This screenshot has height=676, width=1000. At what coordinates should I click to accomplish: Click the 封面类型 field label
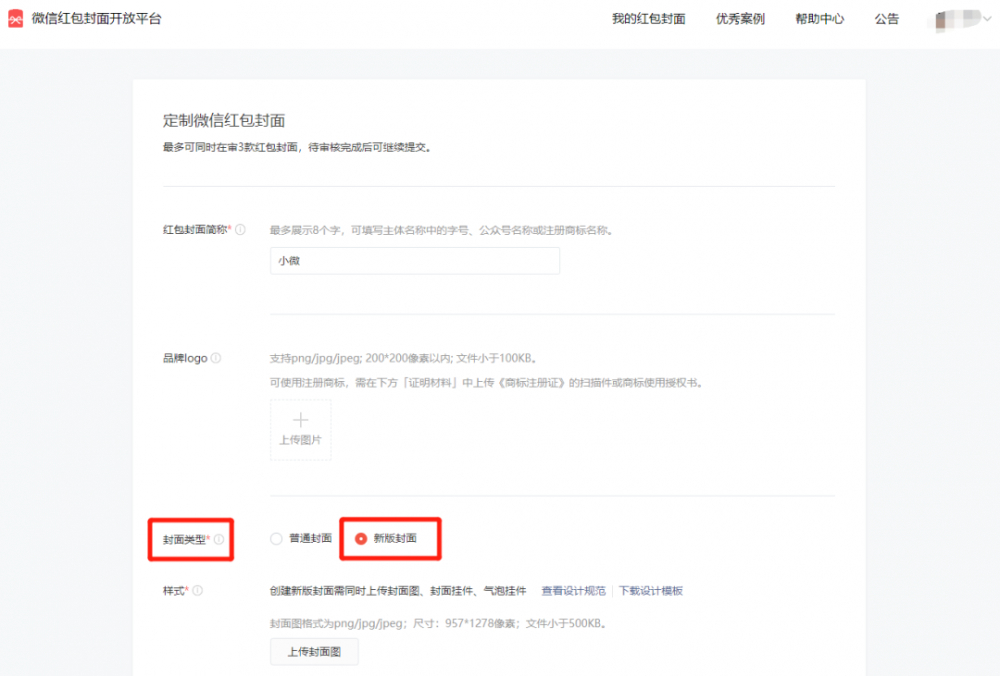184,540
